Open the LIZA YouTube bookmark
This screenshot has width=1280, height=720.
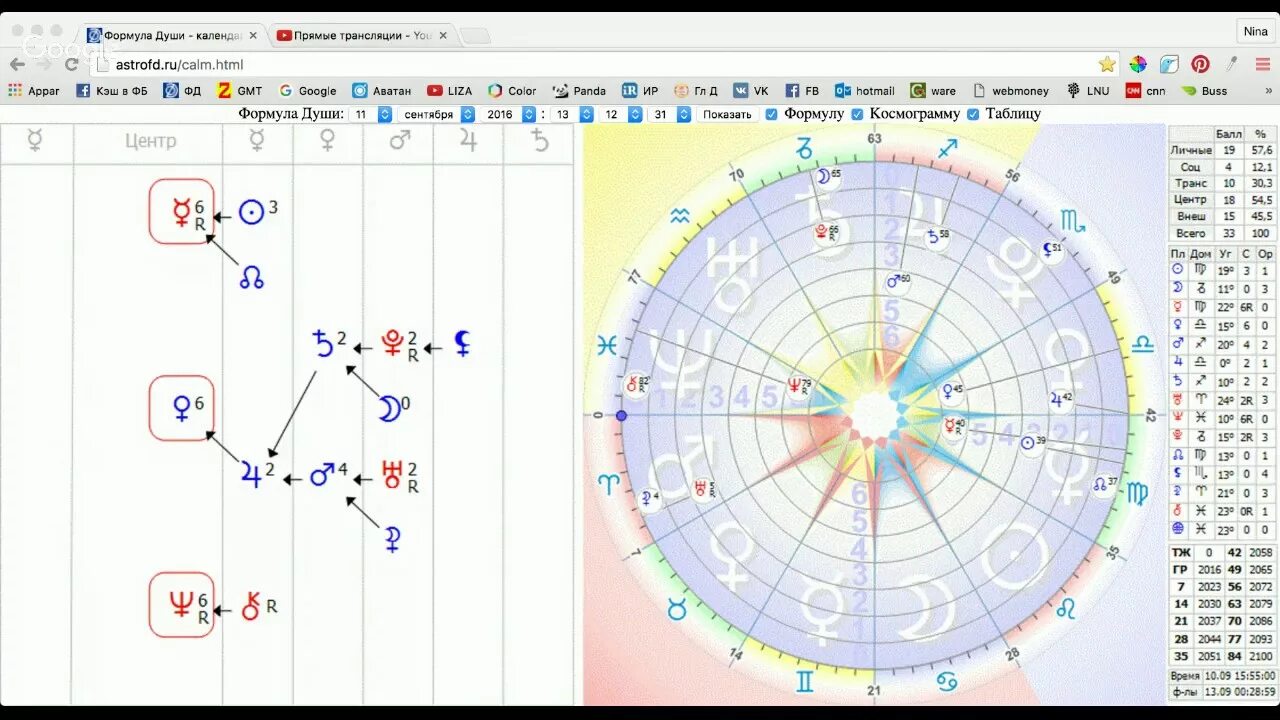tap(450, 90)
